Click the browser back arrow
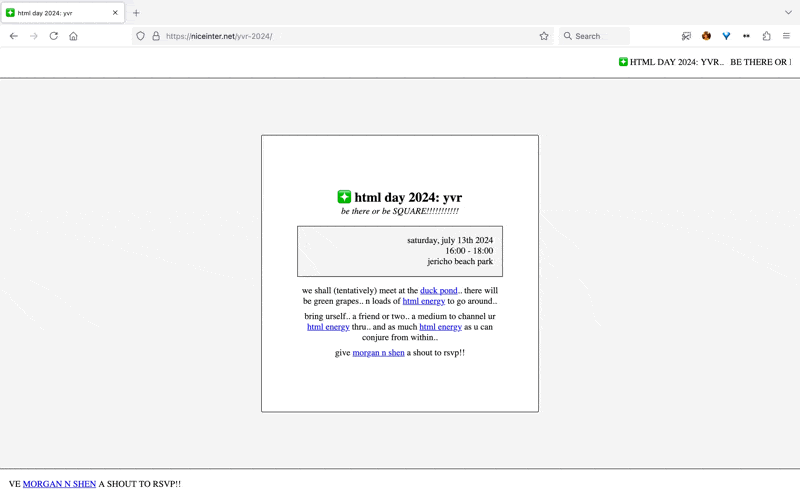 pos(14,36)
